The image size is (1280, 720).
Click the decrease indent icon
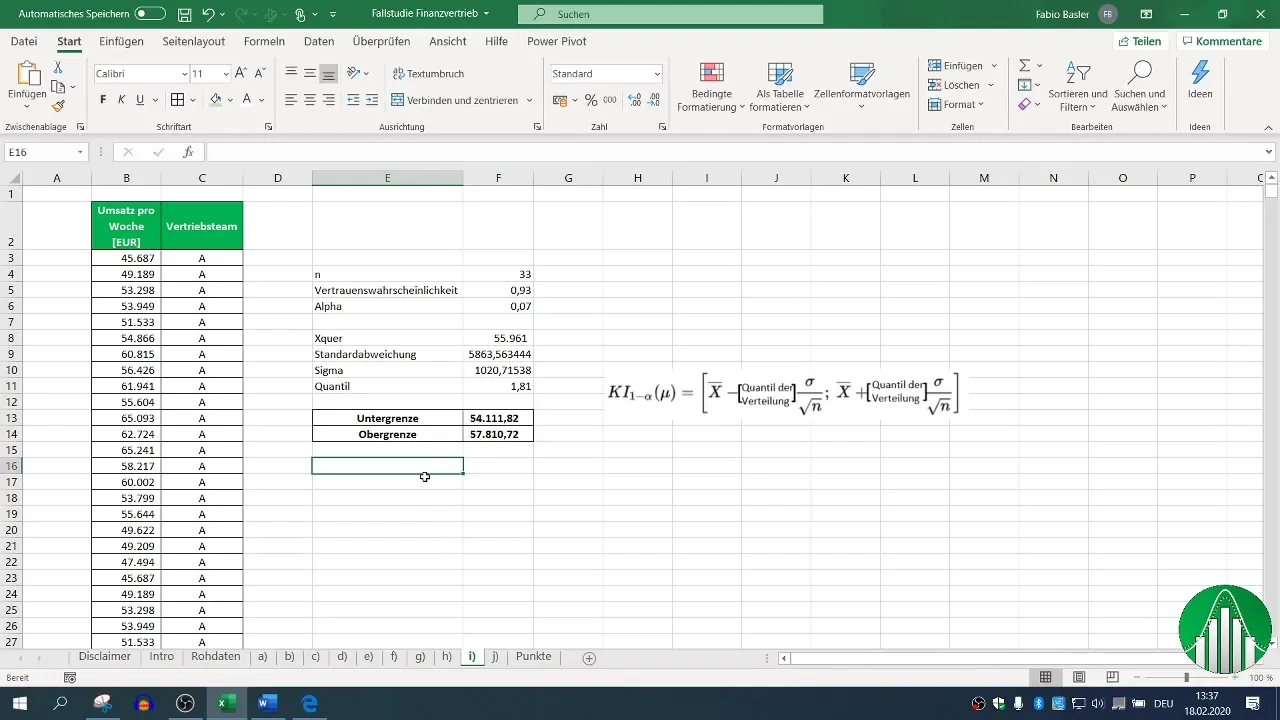click(x=353, y=100)
